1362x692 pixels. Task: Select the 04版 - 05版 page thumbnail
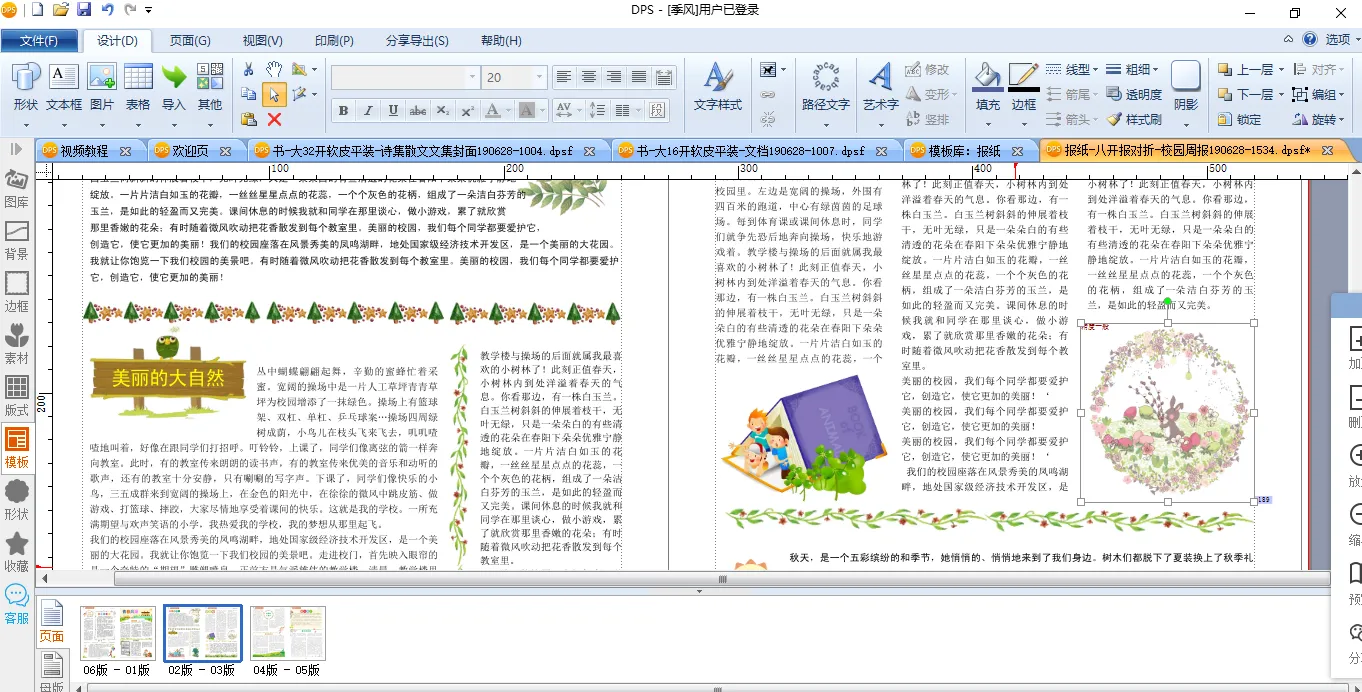tap(287, 641)
